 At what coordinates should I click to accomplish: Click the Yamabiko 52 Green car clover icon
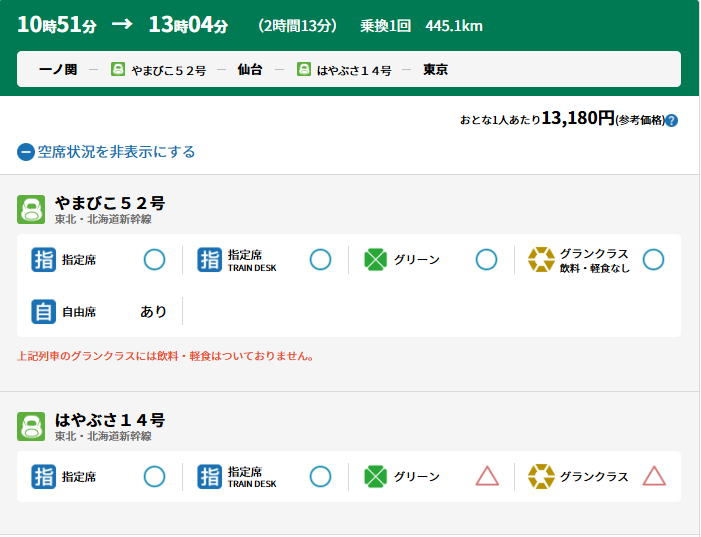375,260
